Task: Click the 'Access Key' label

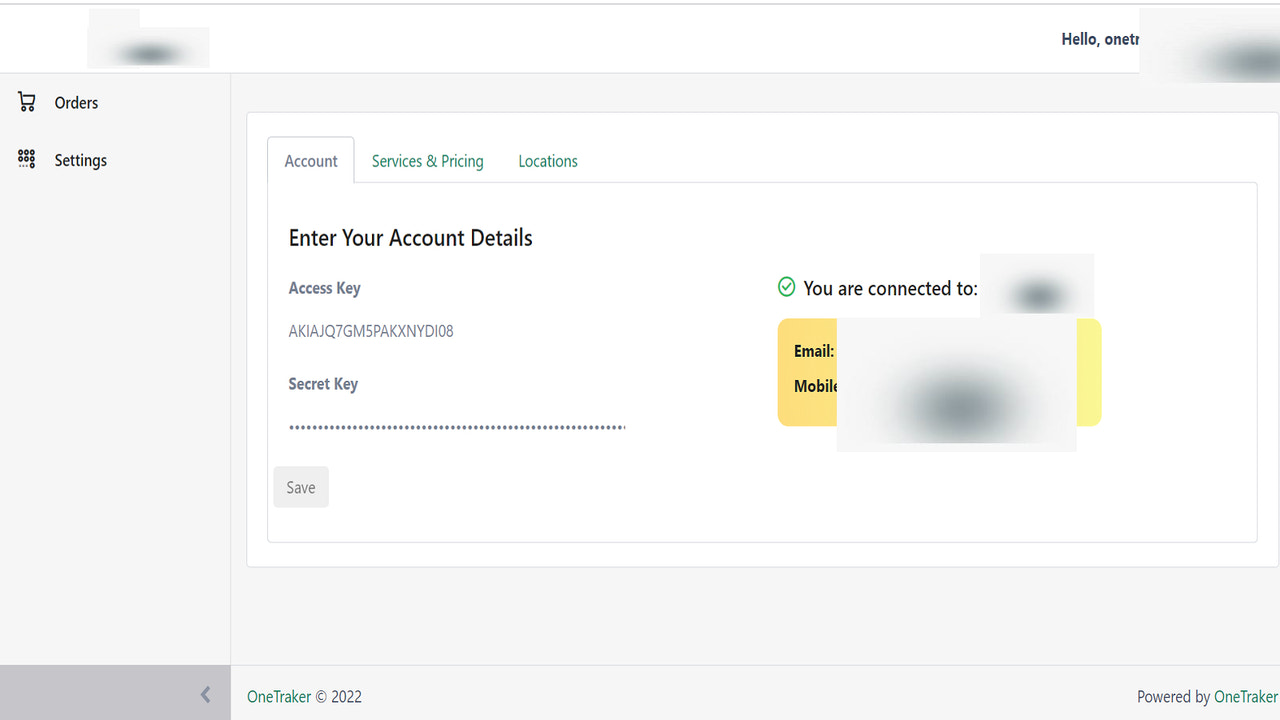Action: click(x=324, y=288)
